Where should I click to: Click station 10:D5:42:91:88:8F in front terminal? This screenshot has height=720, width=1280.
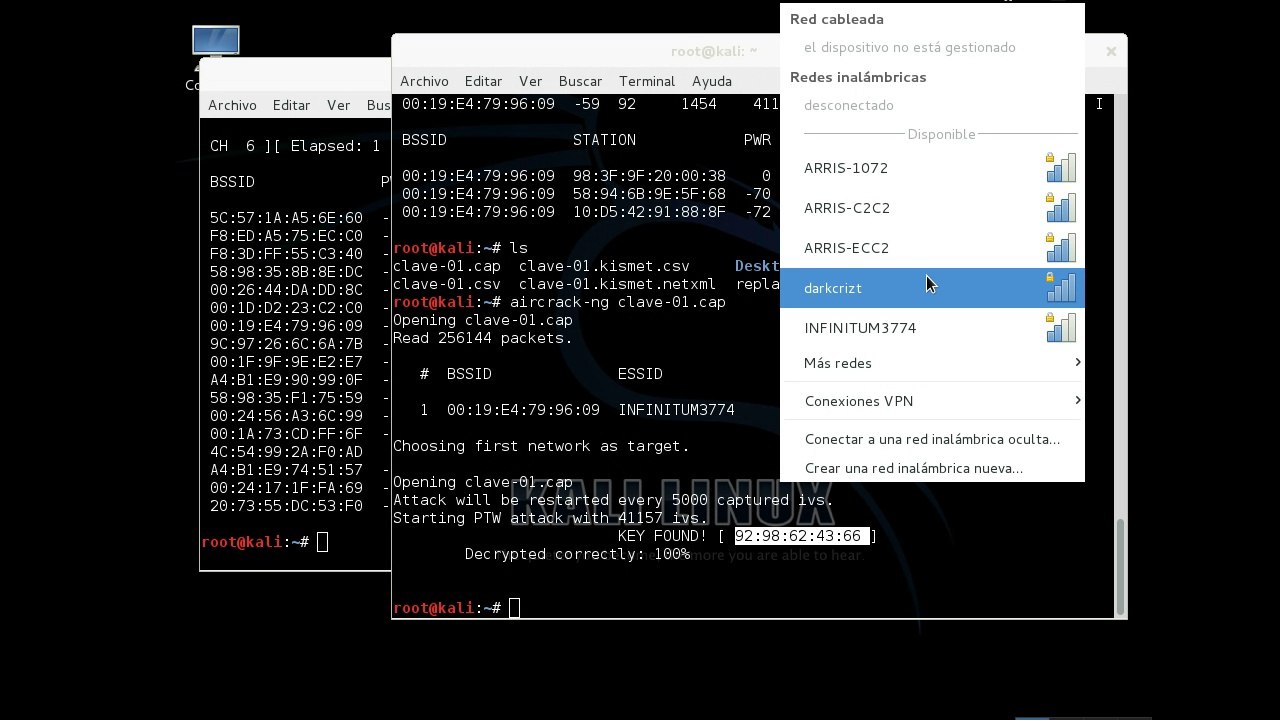click(x=649, y=212)
